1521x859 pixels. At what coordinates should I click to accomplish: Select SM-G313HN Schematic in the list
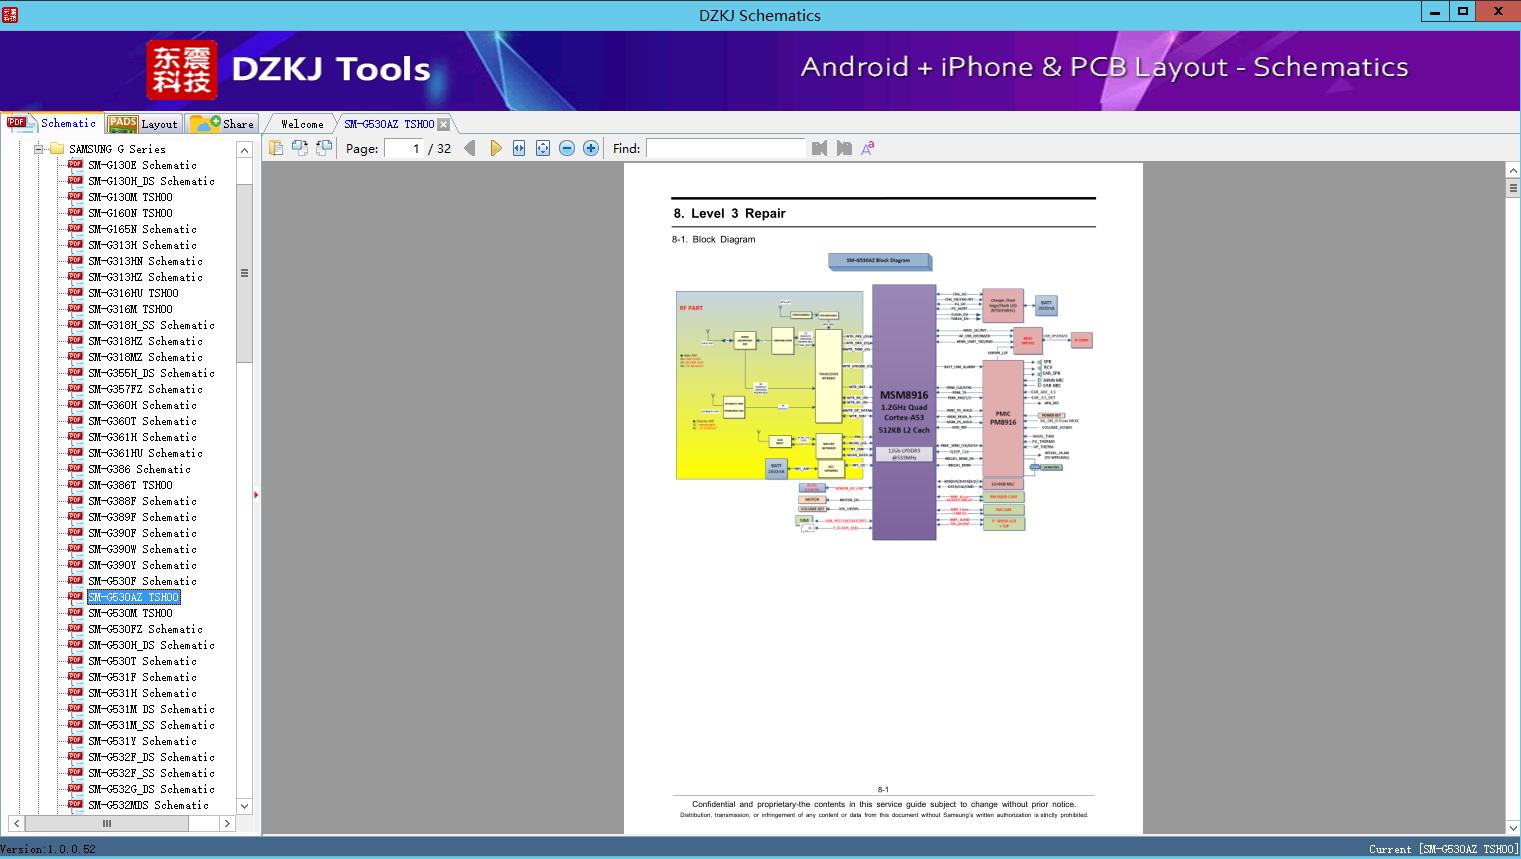[x=145, y=261]
